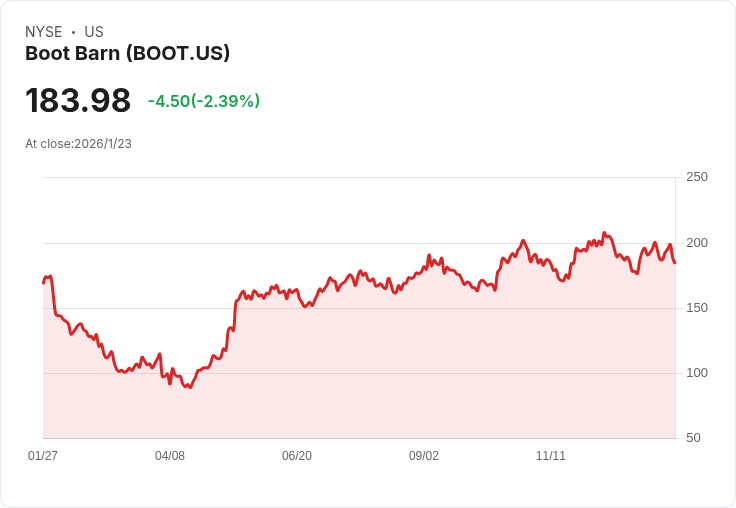Select the 04/08 date axis label
The width and height of the screenshot is (736, 508).
click(x=170, y=456)
